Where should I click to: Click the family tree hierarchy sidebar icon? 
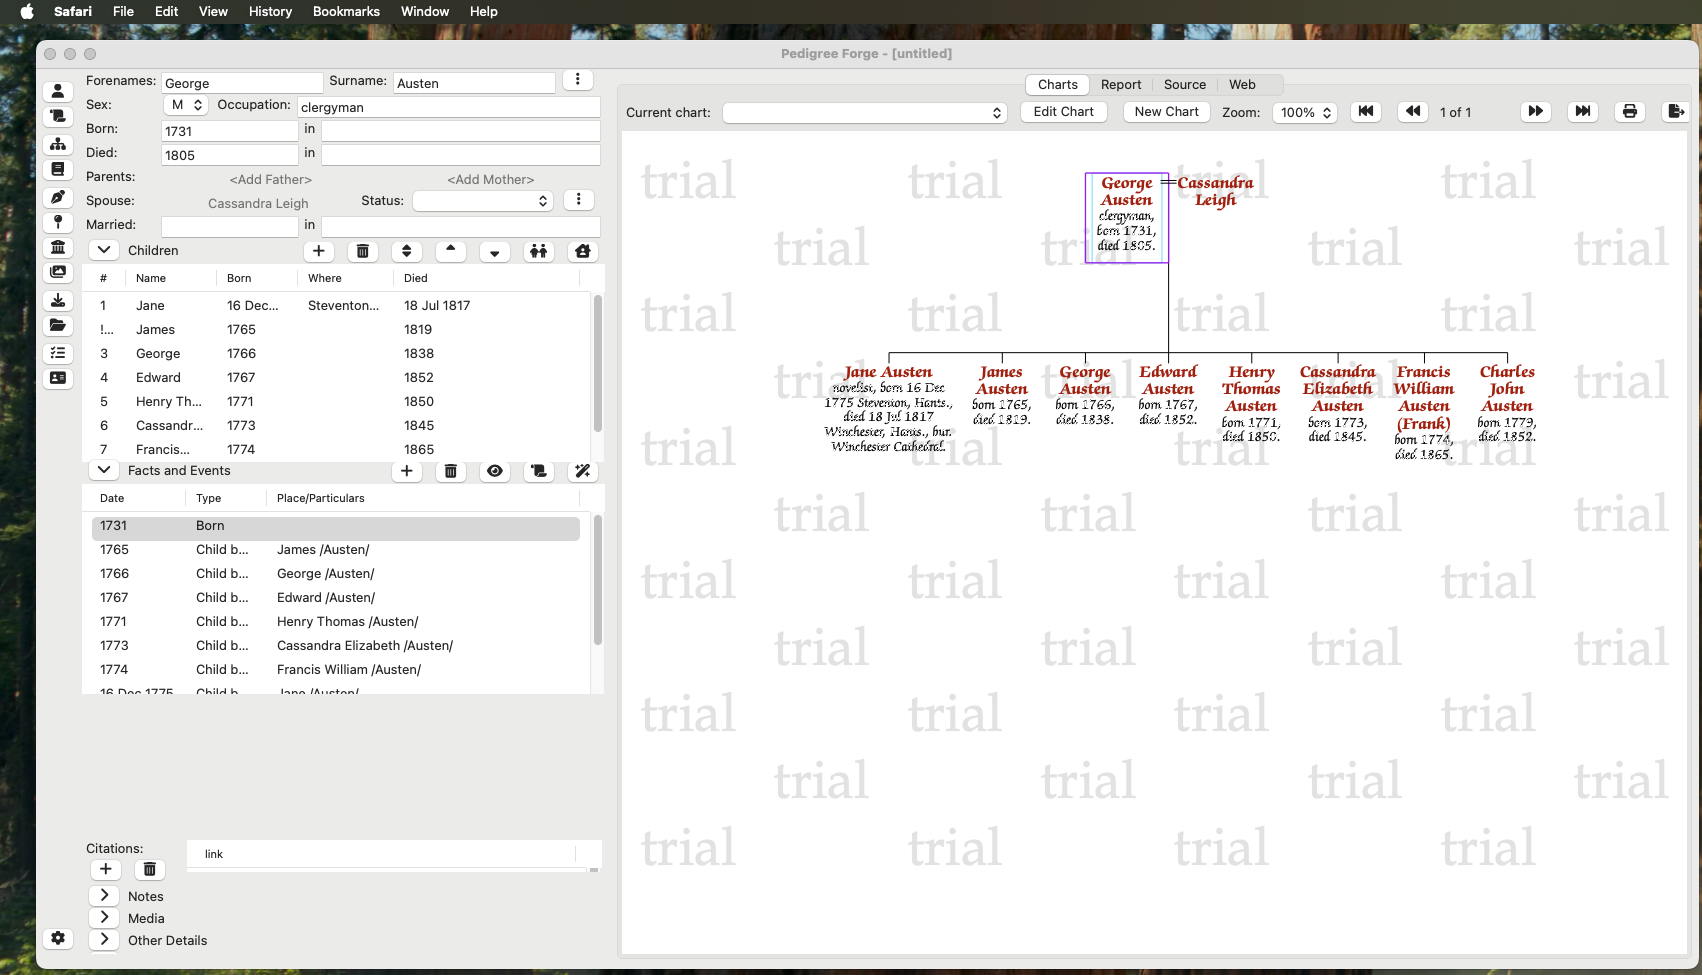58,144
